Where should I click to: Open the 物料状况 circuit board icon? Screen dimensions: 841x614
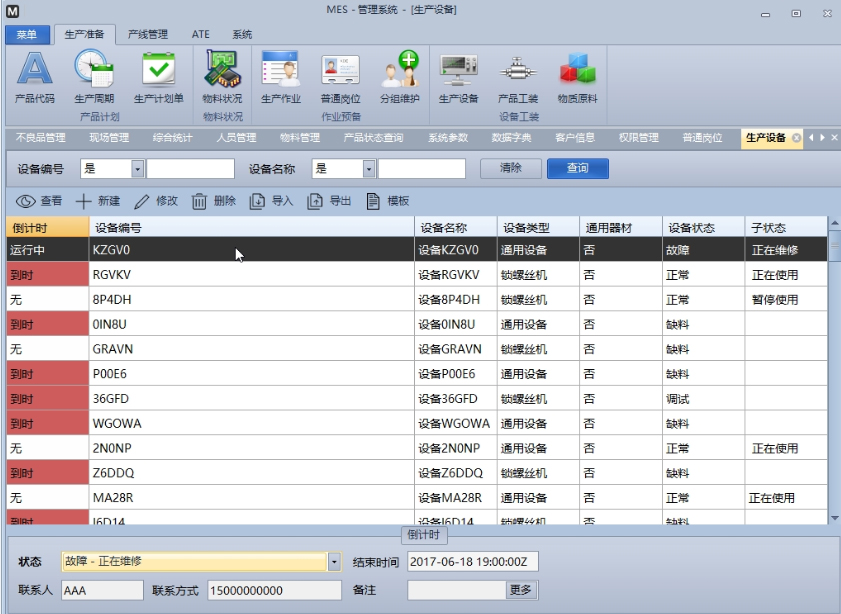coord(222,68)
